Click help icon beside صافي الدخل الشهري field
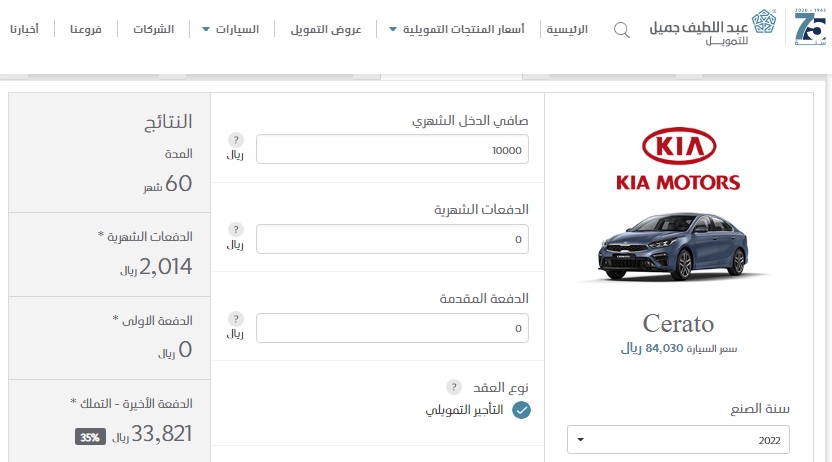The width and height of the screenshot is (832, 462). 236,140
